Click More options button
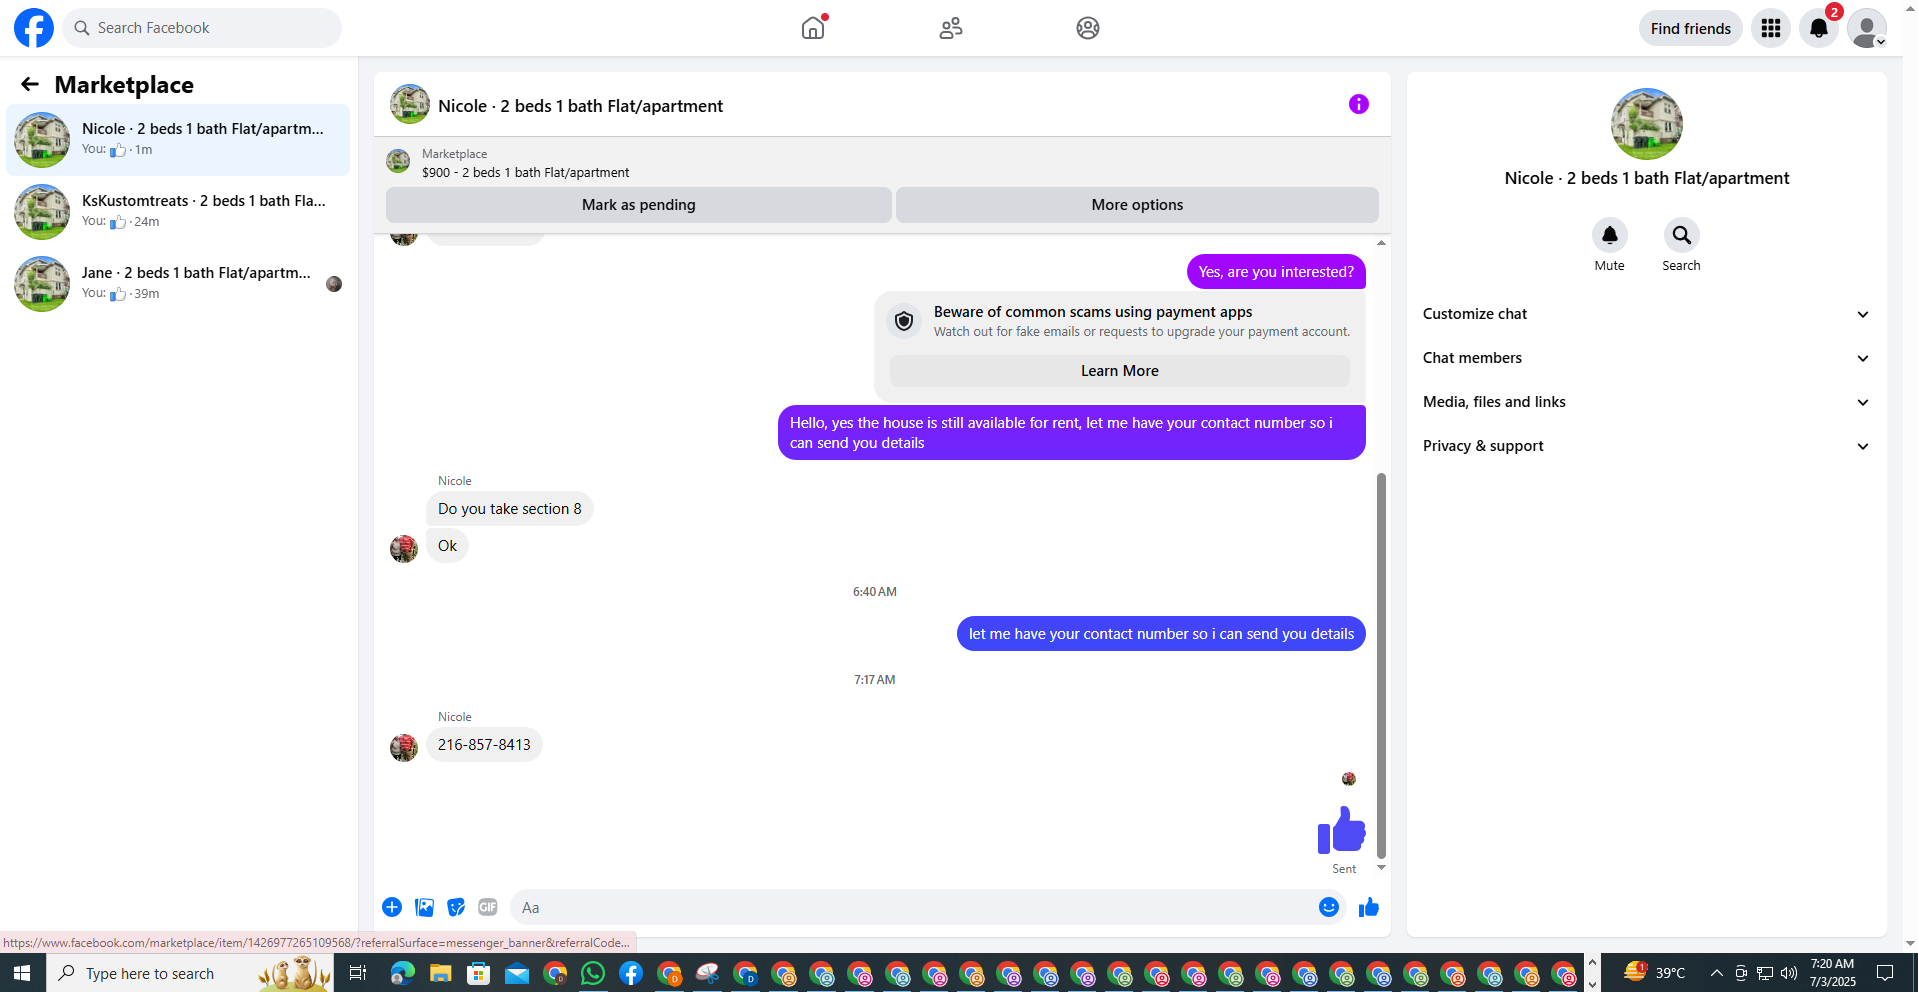The width and height of the screenshot is (1918, 992). pyautogui.click(x=1137, y=205)
